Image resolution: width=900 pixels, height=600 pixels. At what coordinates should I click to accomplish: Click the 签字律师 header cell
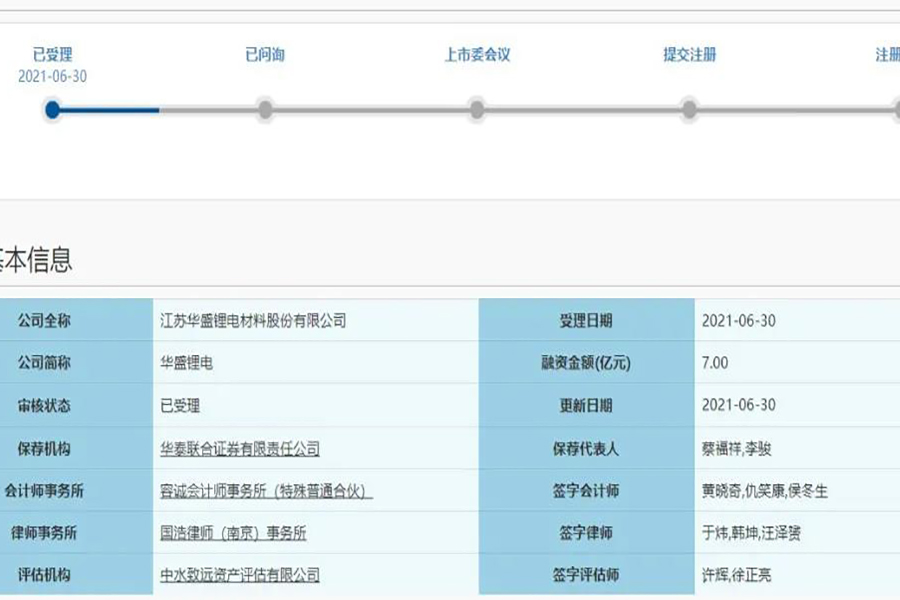pyautogui.click(x=587, y=532)
